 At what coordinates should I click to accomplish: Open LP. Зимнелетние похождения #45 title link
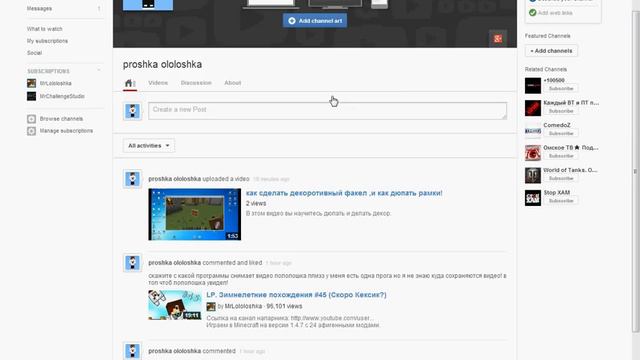point(296,295)
